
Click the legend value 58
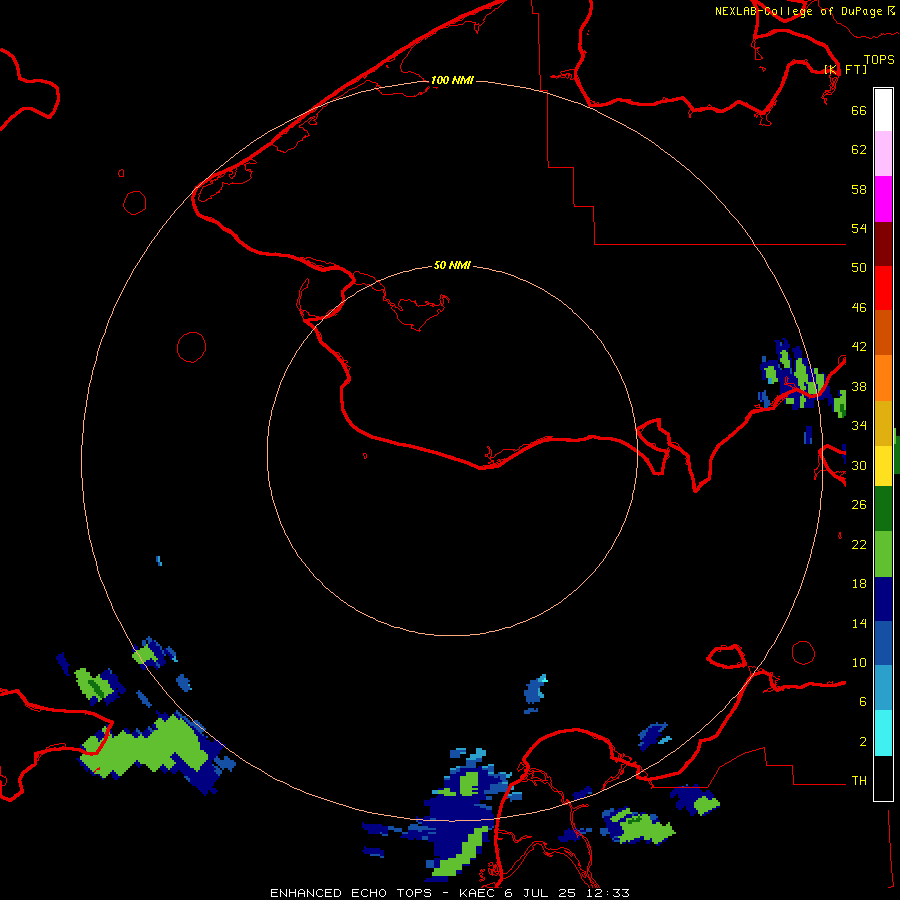(859, 189)
